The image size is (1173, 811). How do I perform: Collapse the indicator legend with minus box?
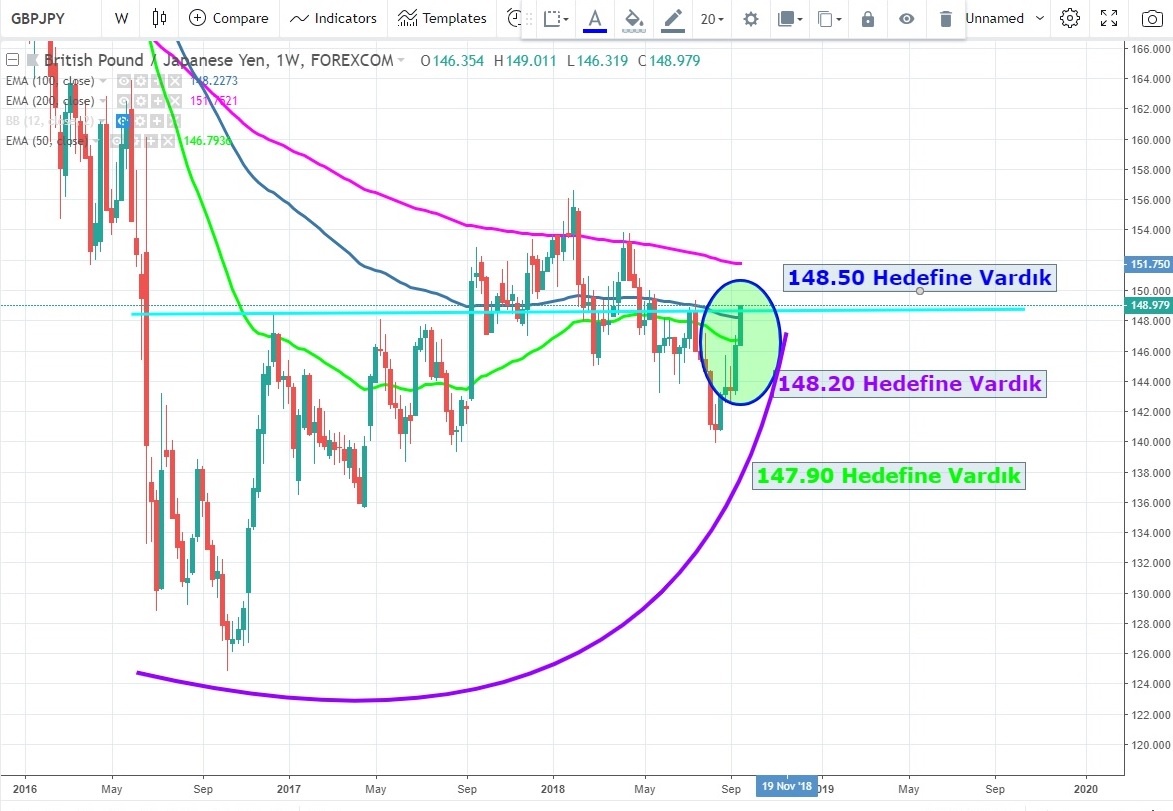coord(11,61)
